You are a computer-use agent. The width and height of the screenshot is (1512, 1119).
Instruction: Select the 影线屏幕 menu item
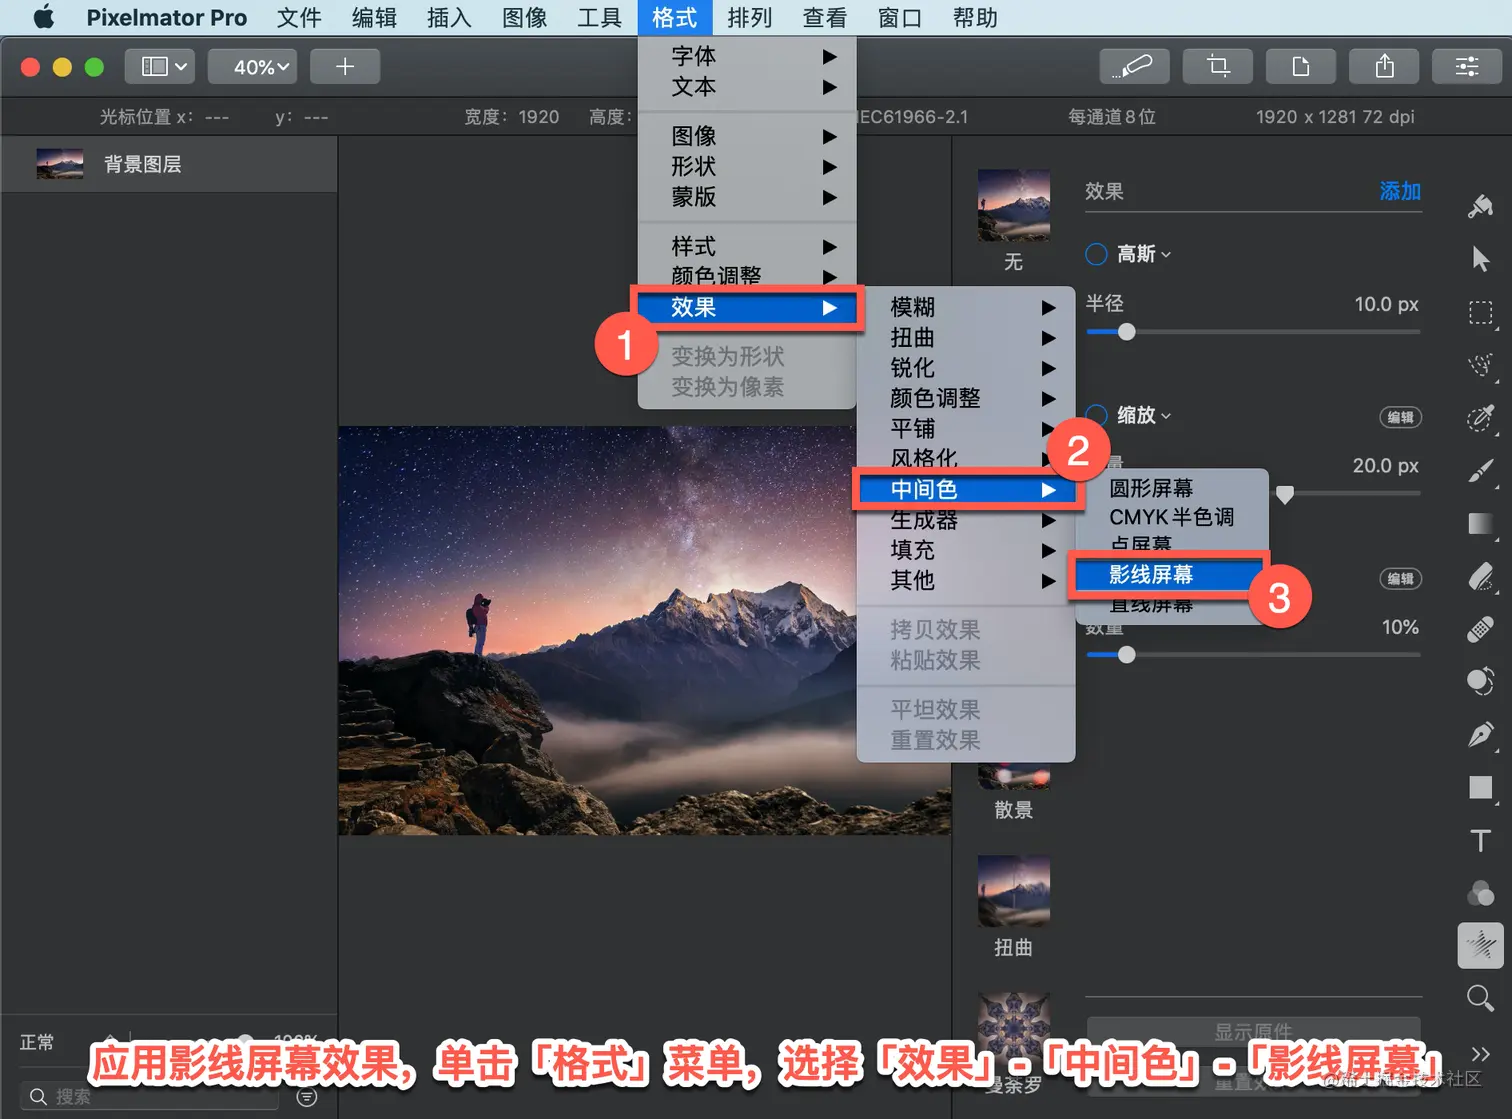(x=1168, y=574)
